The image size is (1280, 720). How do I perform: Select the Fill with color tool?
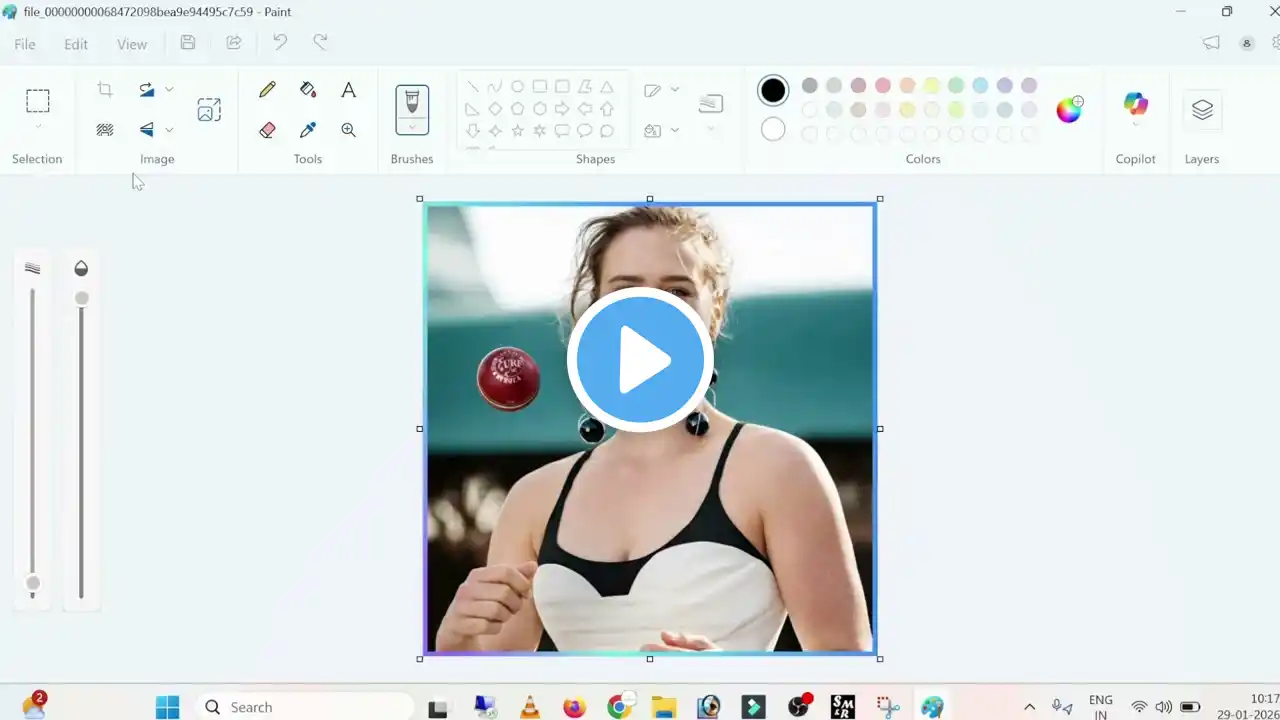click(308, 89)
